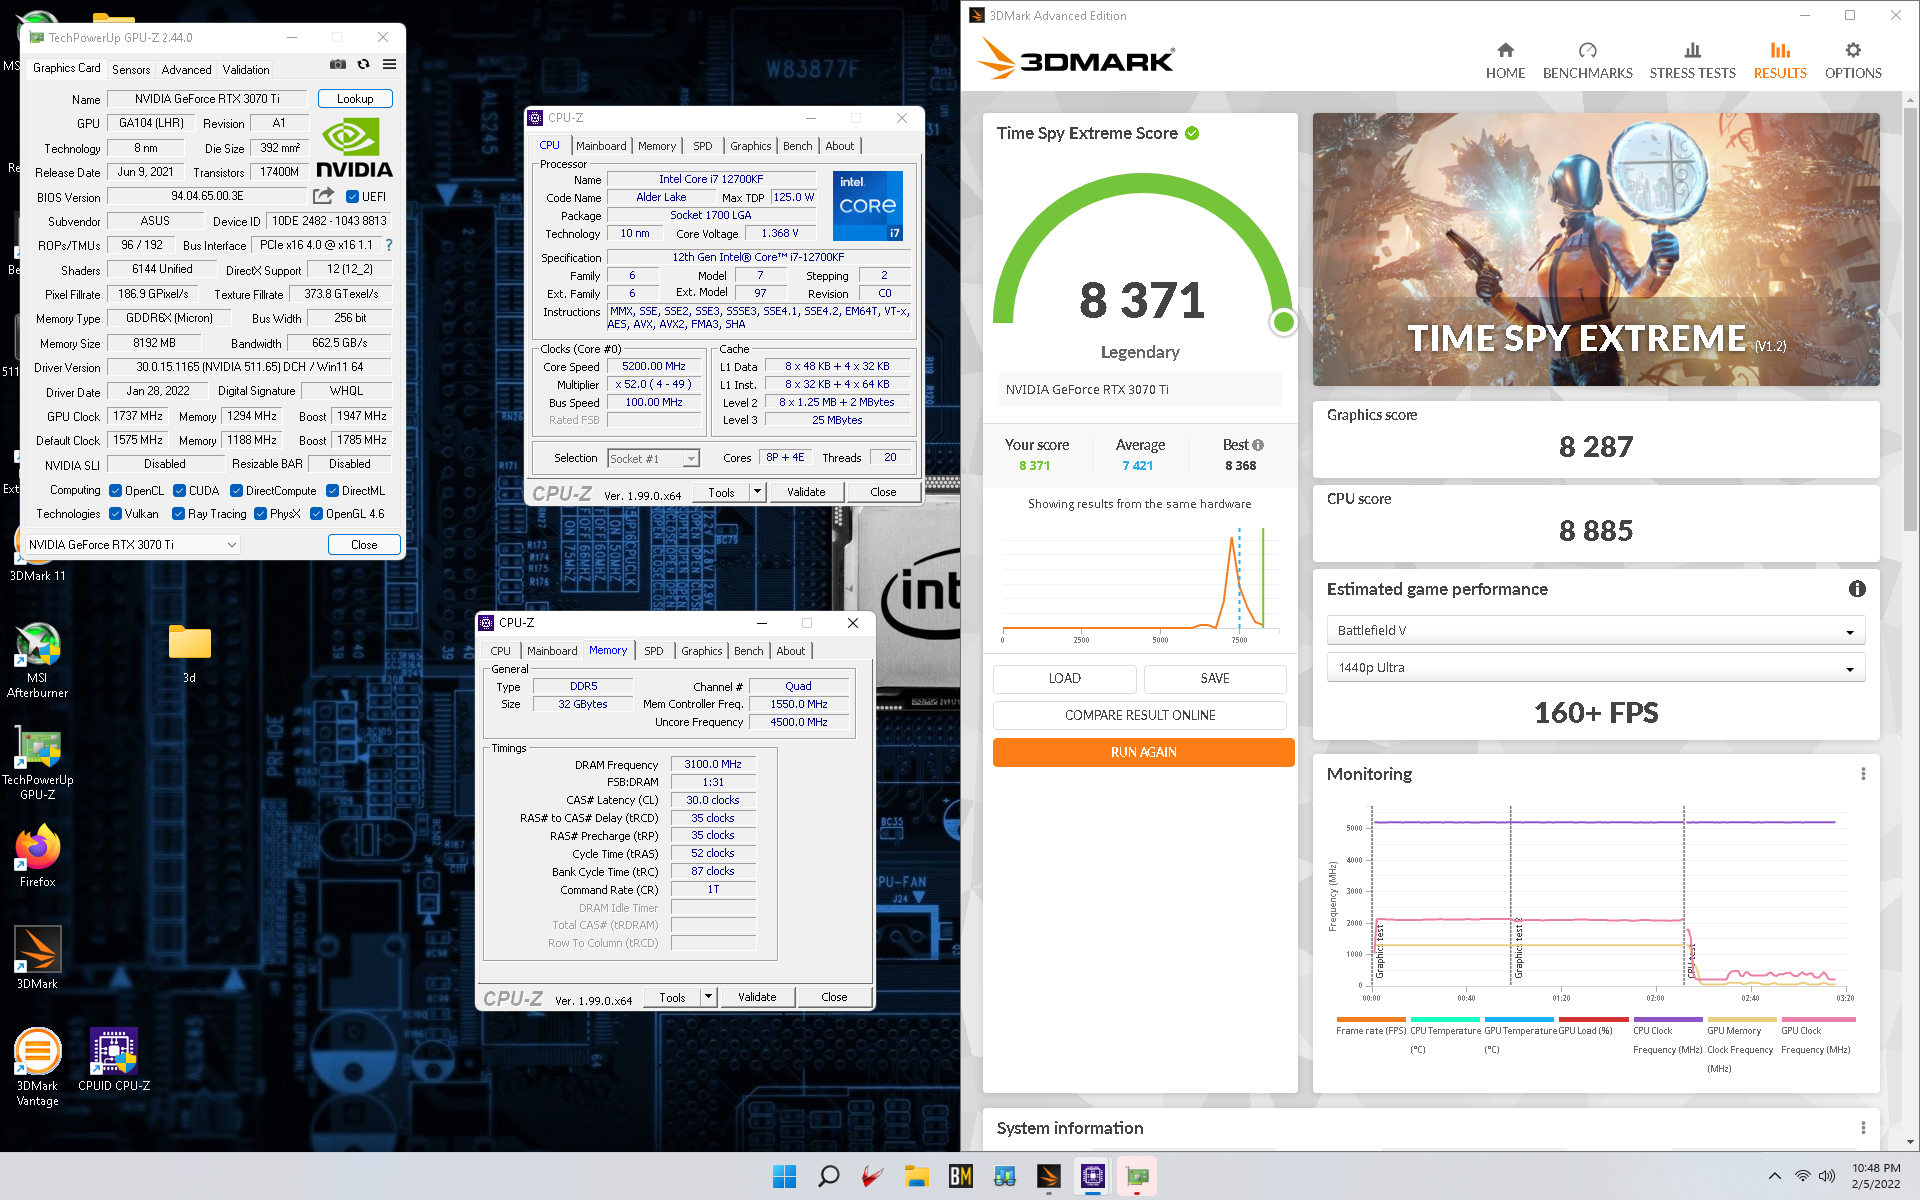This screenshot has height=1200, width=1920.
Task: Toggle DirectCompute checkbox in GPU-Z
Action: [x=236, y=491]
